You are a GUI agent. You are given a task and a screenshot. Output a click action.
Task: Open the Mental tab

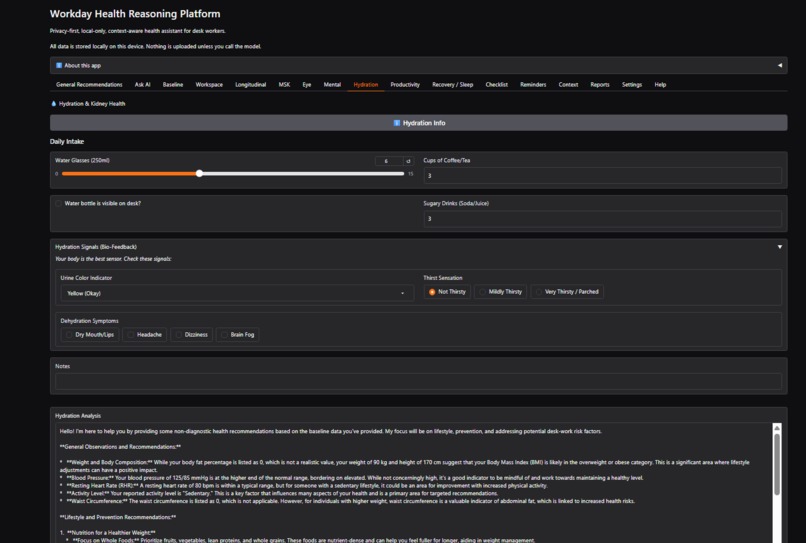(x=332, y=84)
